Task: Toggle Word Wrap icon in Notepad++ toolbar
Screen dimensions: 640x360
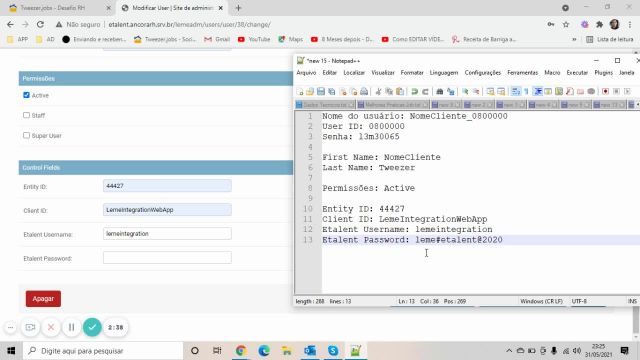Action: (x=516, y=91)
